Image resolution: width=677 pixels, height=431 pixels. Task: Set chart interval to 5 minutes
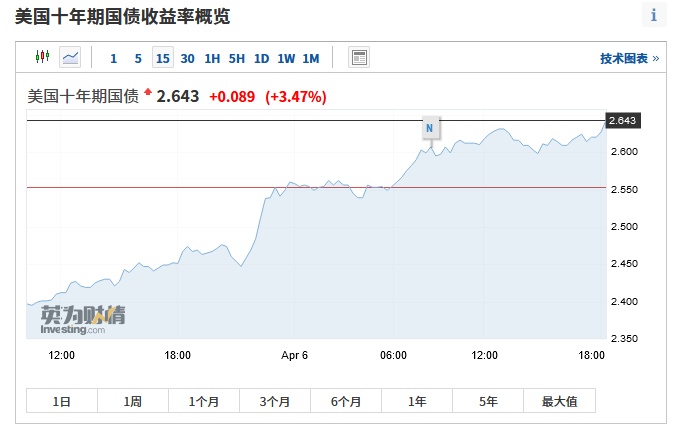point(138,58)
